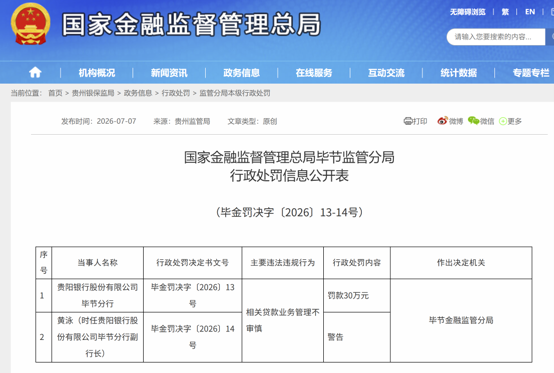Click 首页 in breadcrumb
This screenshot has height=373, width=554.
[x=55, y=93]
